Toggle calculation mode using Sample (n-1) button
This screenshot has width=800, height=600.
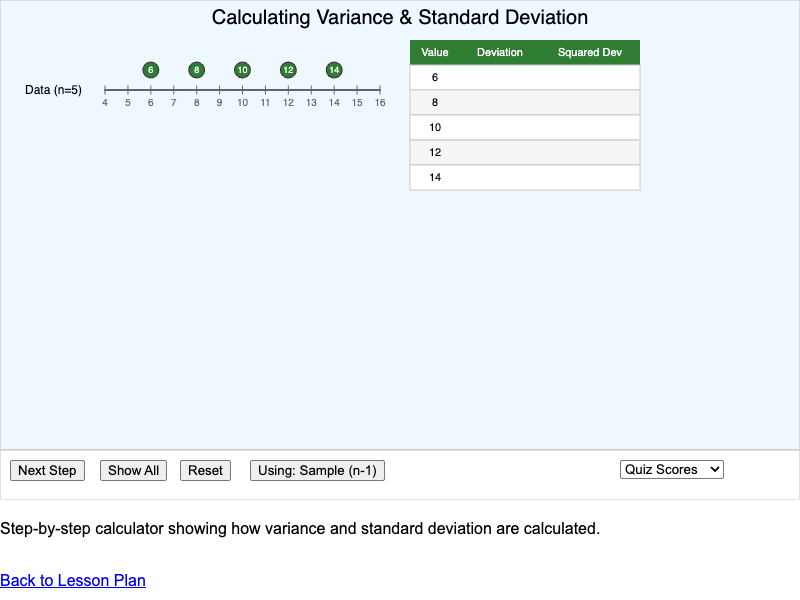pos(317,470)
